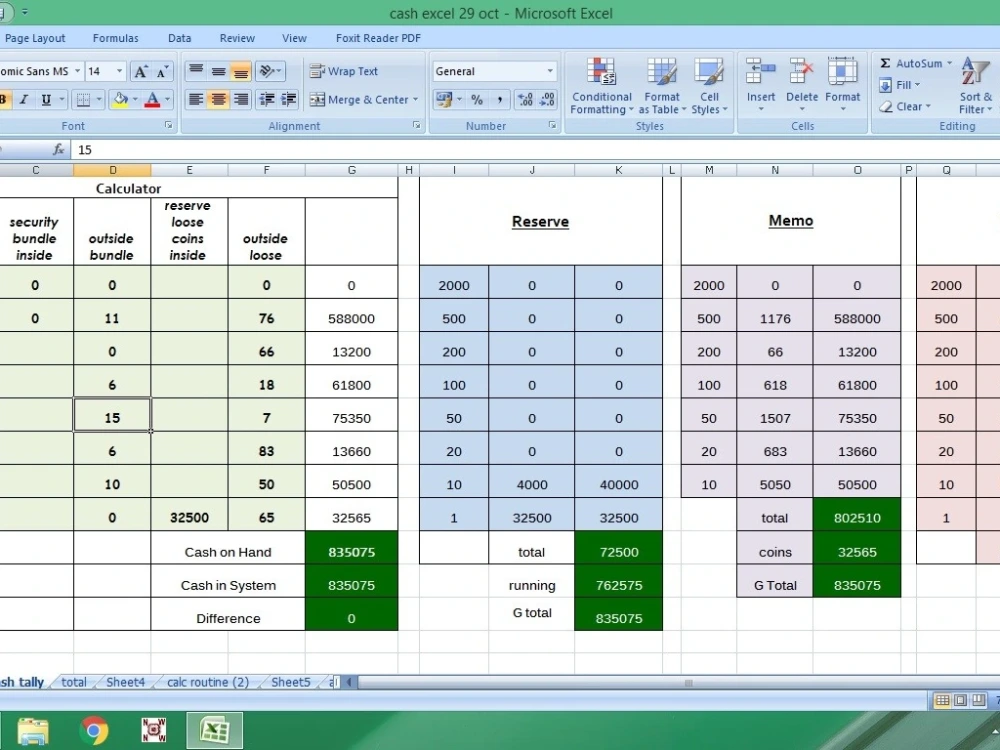1000x750 pixels.
Task: Open the font size dropdown
Action: point(119,71)
